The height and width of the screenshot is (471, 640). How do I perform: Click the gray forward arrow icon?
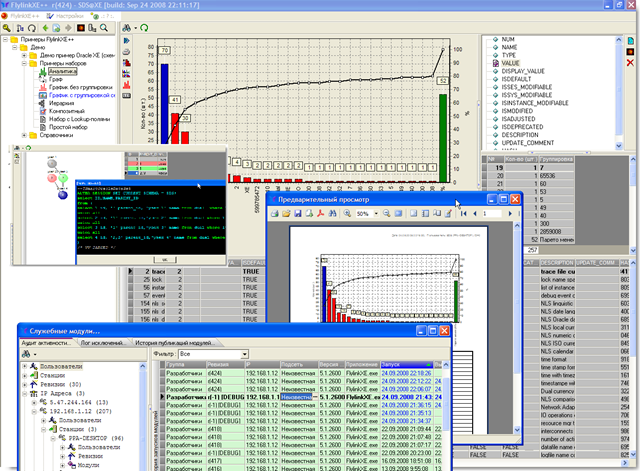(68, 28)
